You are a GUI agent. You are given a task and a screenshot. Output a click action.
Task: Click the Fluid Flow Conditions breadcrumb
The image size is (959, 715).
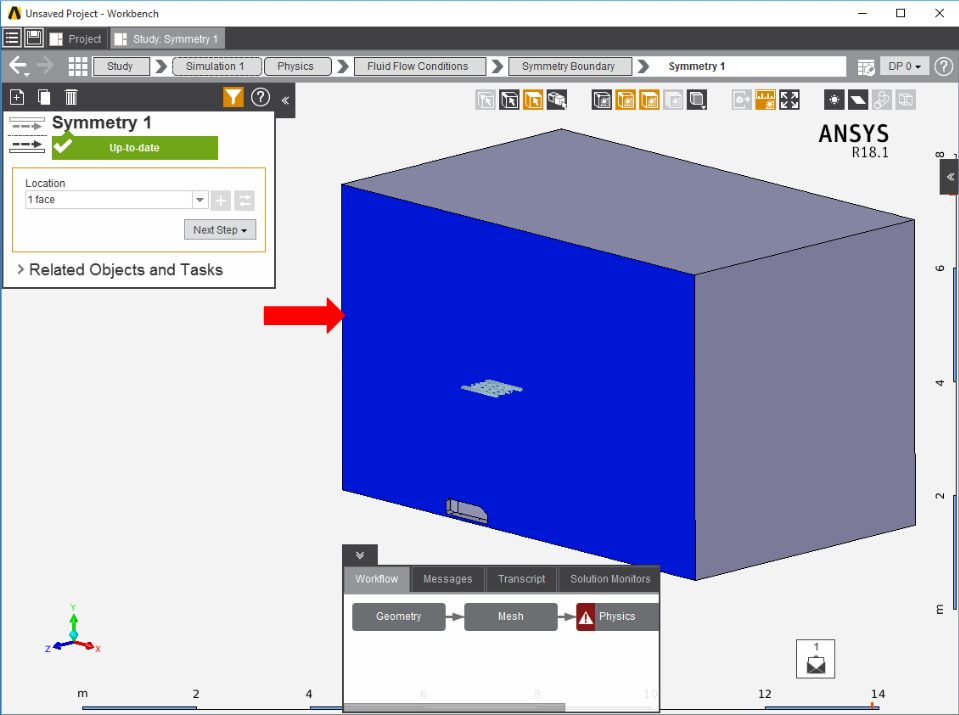[418, 66]
